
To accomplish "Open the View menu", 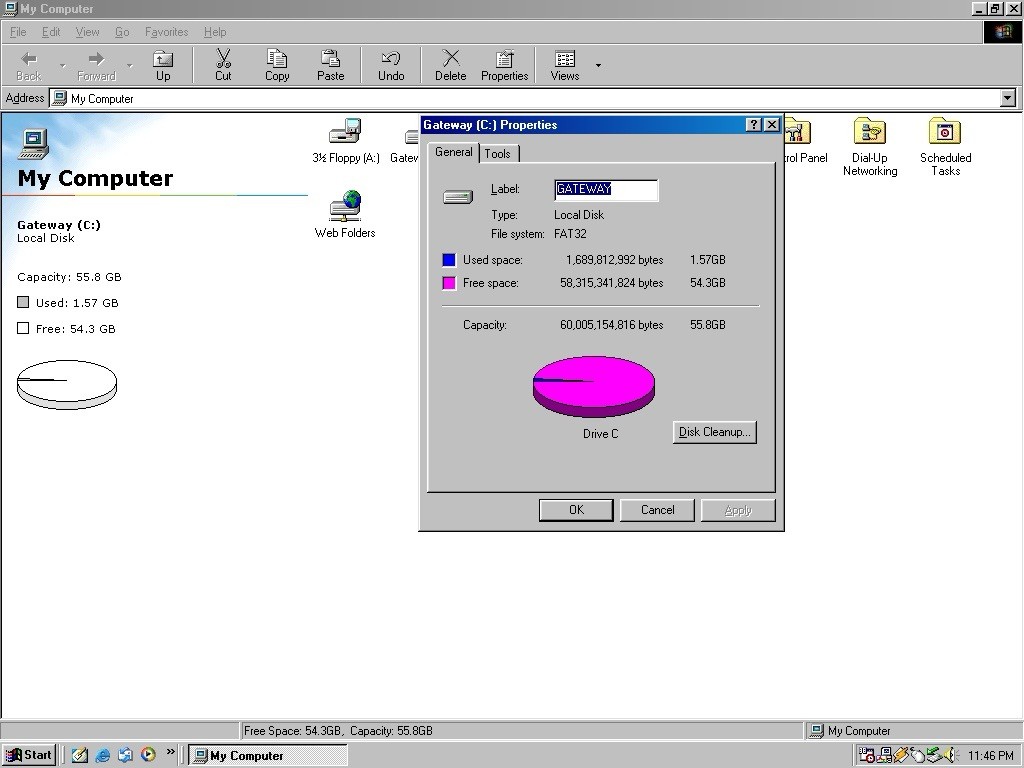I will click(88, 32).
